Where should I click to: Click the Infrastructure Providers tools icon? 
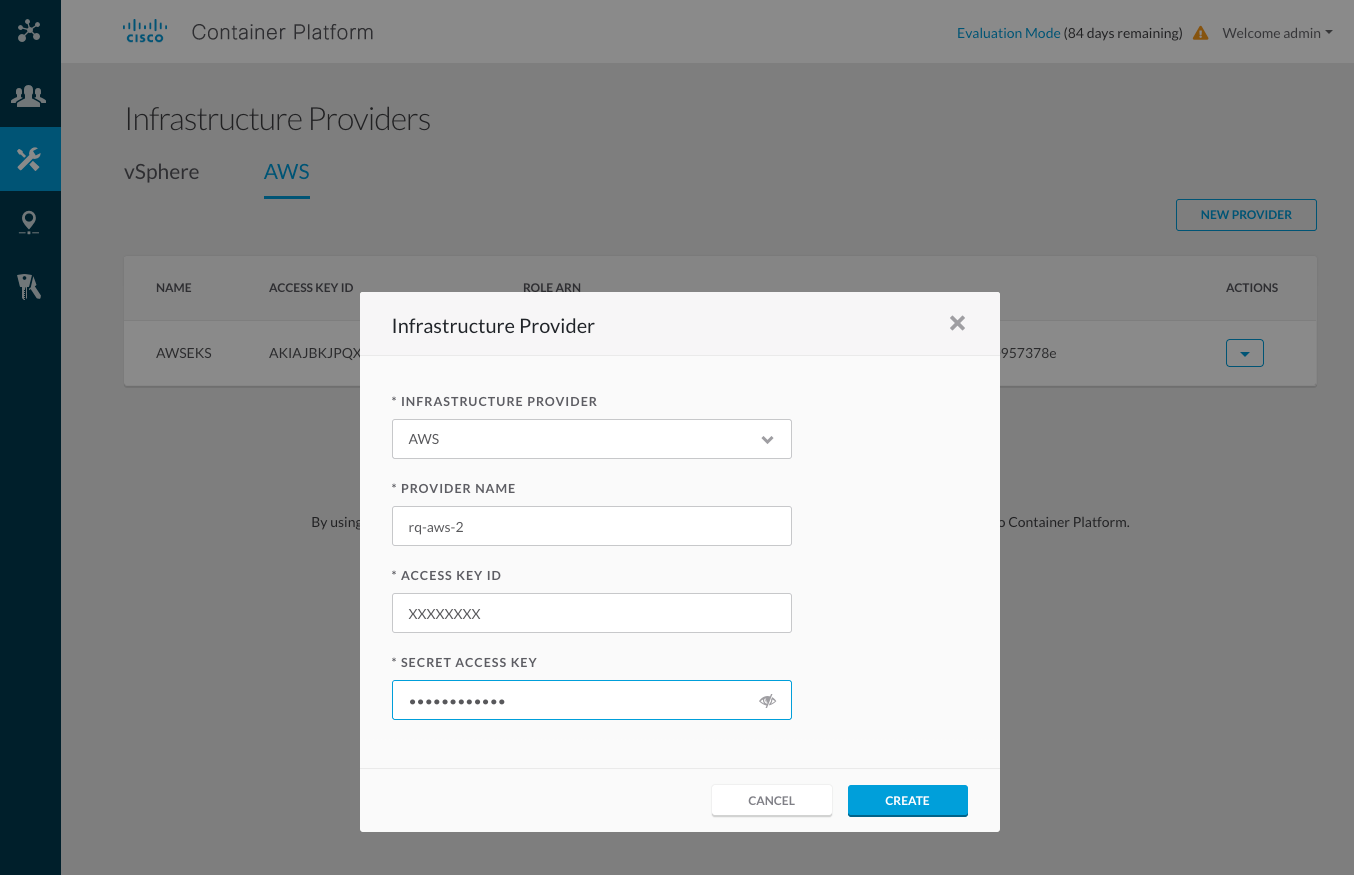click(30, 159)
